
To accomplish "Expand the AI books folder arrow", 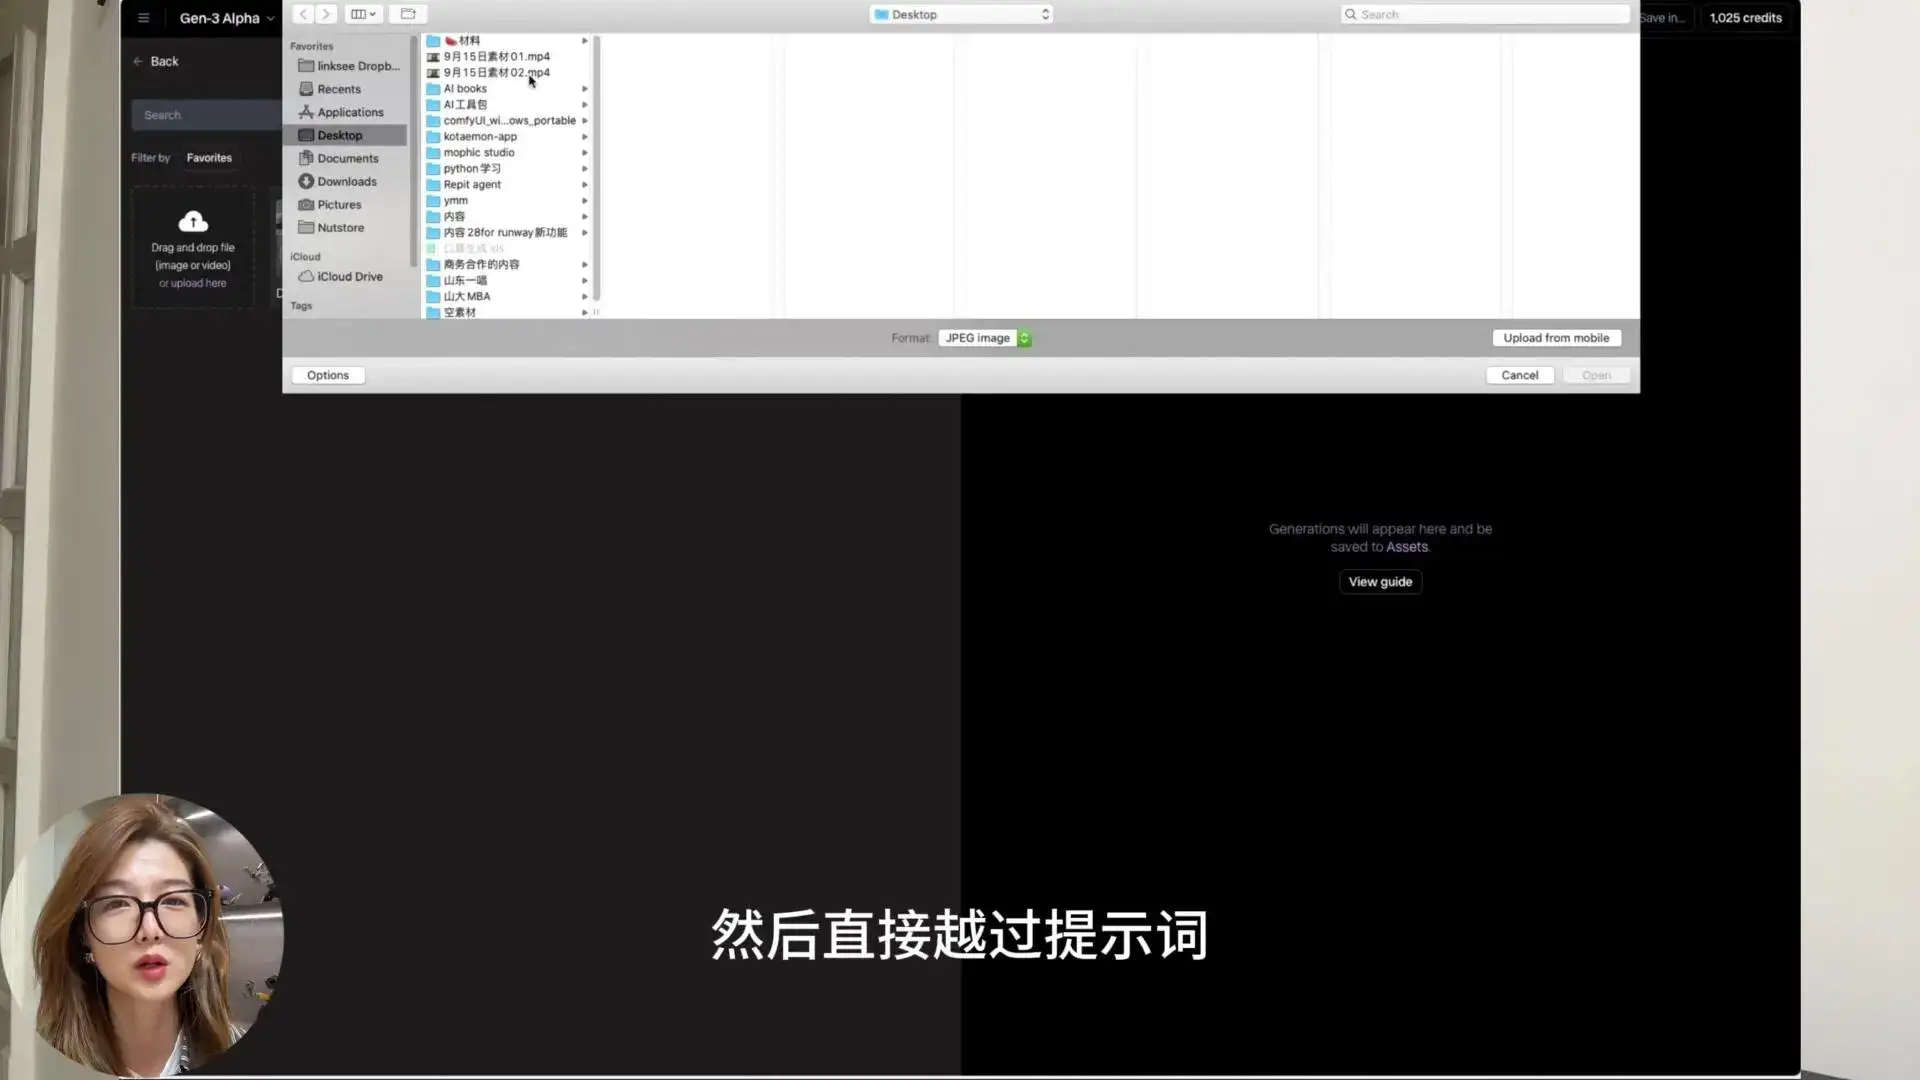I will pyautogui.click(x=585, y=88).
